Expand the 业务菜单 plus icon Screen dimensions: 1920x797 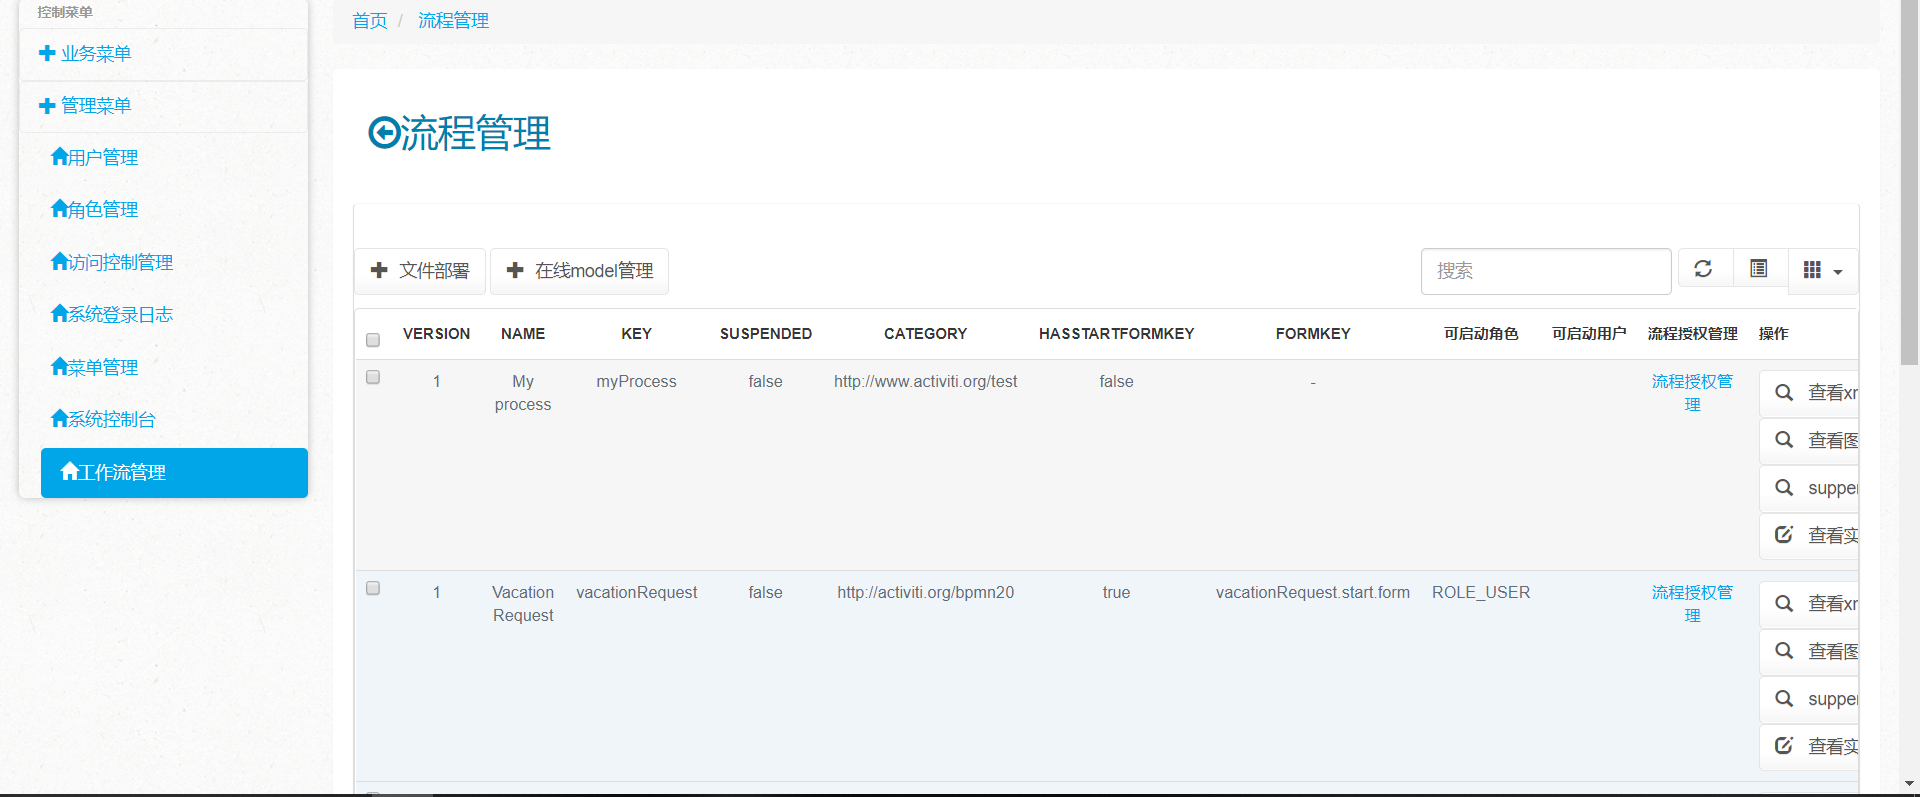pyautogui.click(x=46, y=54)
